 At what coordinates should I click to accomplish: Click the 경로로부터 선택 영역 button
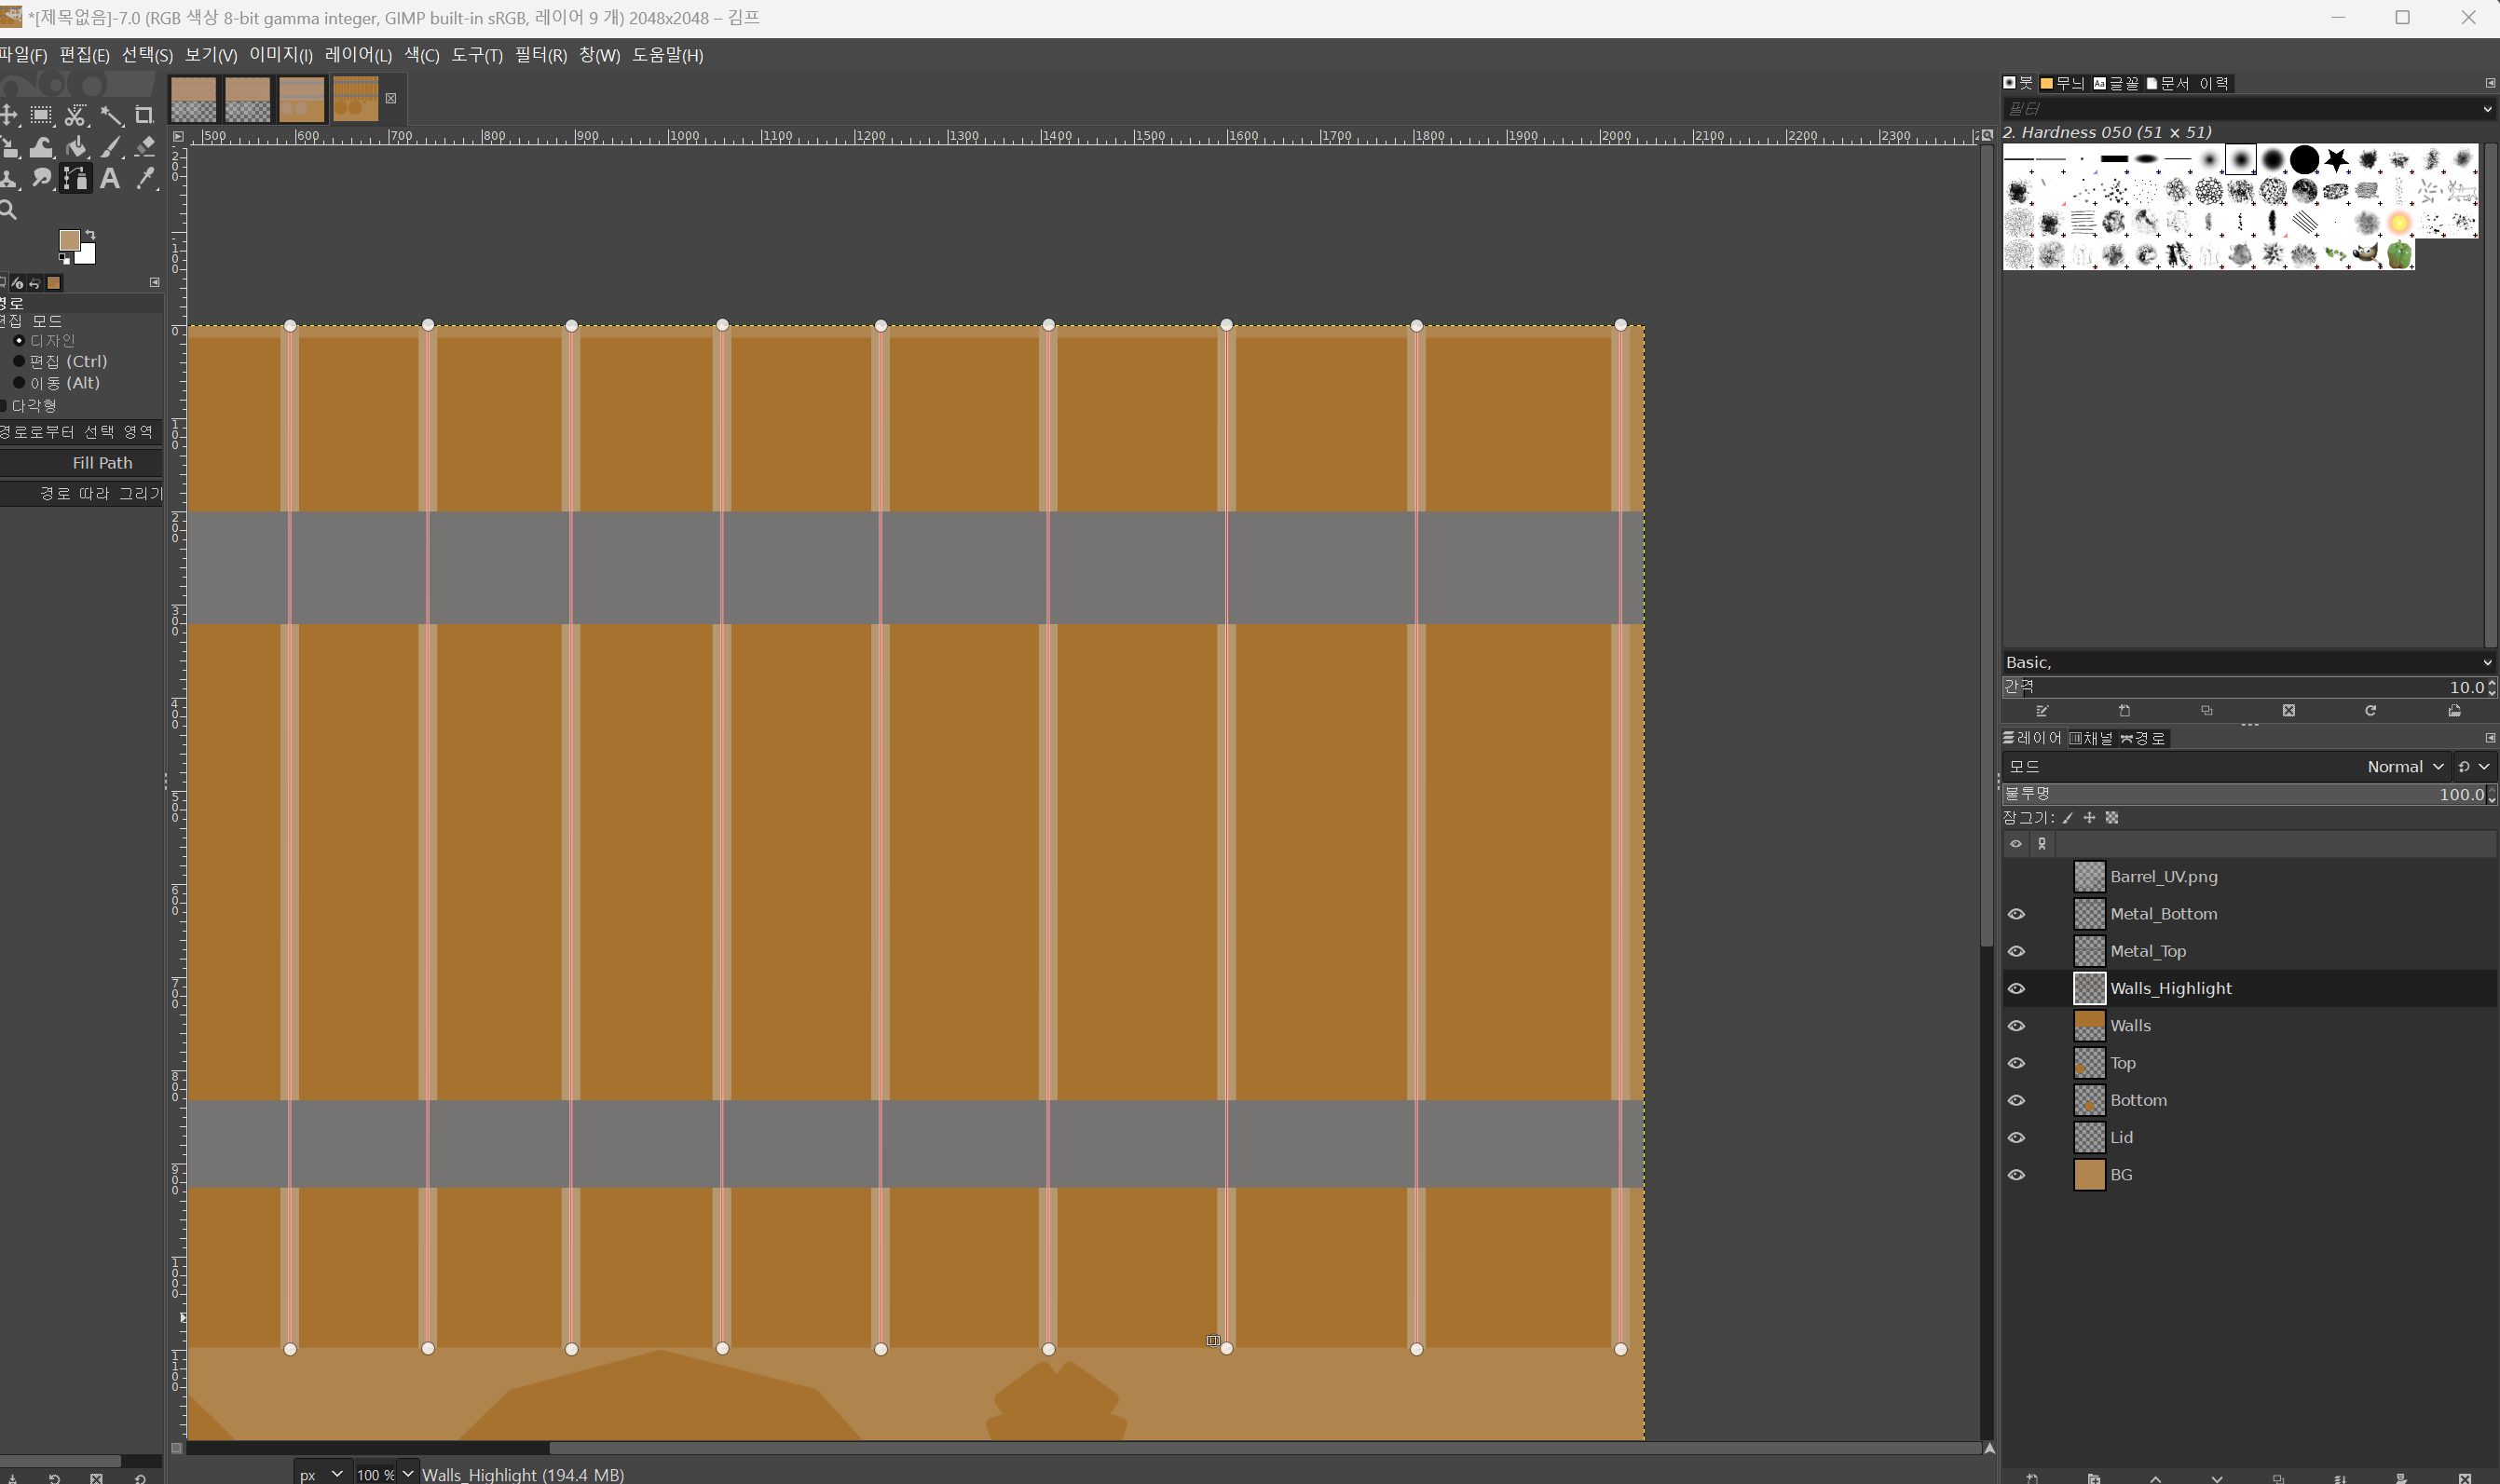click(x=80, y=432)
